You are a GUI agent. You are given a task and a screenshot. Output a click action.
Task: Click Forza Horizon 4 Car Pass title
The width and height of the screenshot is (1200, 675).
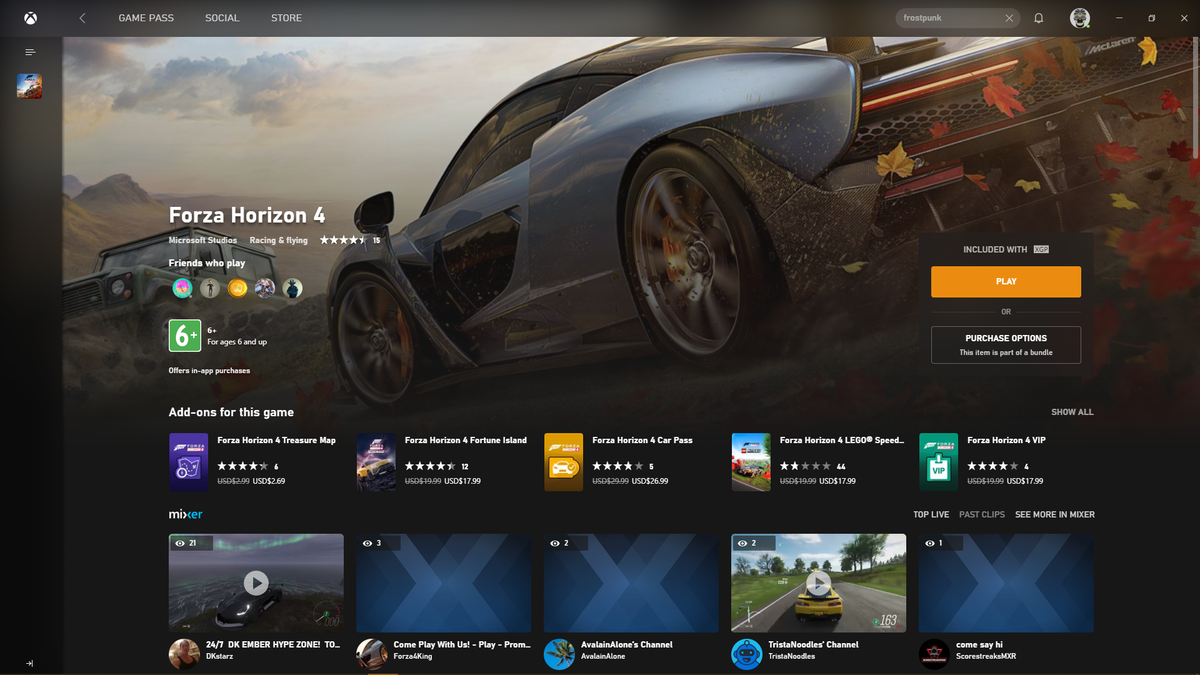coord(642,440)
